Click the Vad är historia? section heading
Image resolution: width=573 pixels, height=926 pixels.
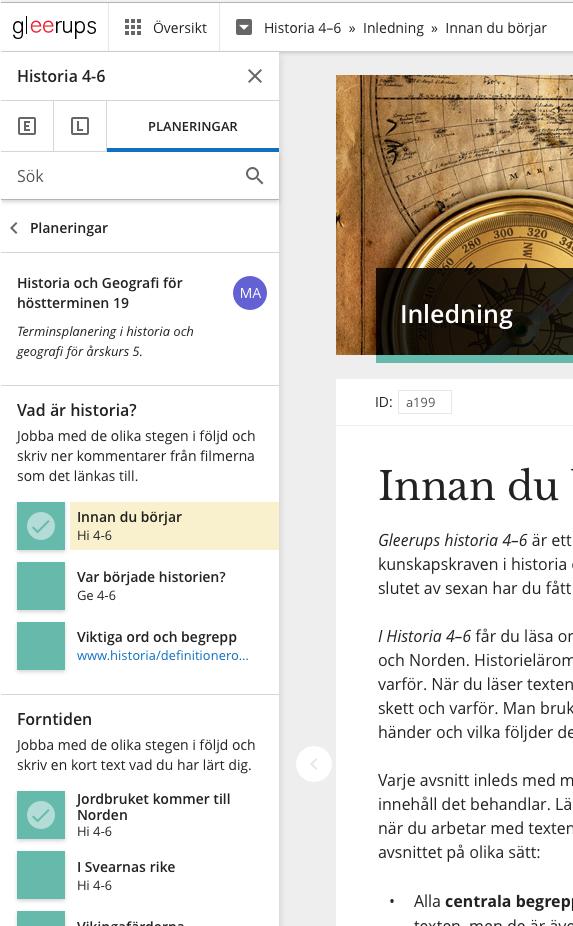[77, 410]
